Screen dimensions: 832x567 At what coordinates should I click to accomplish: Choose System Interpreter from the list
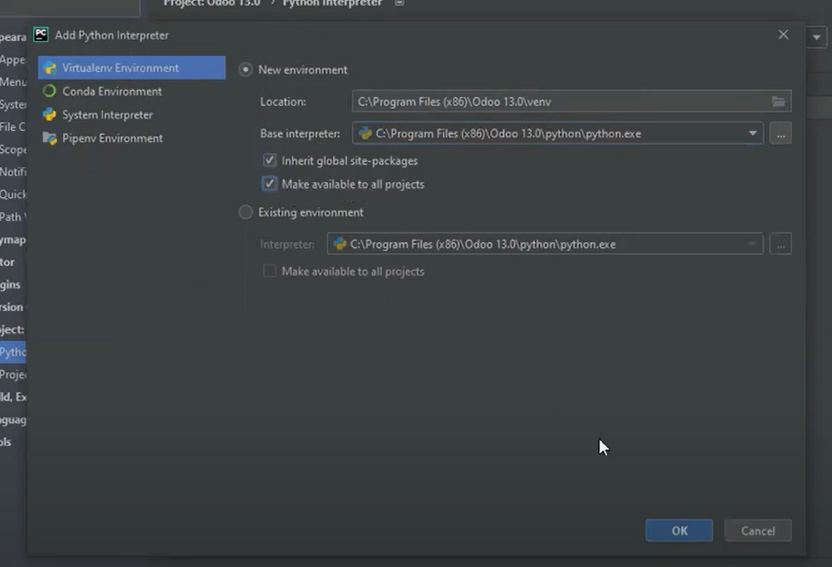pos(107,115)
